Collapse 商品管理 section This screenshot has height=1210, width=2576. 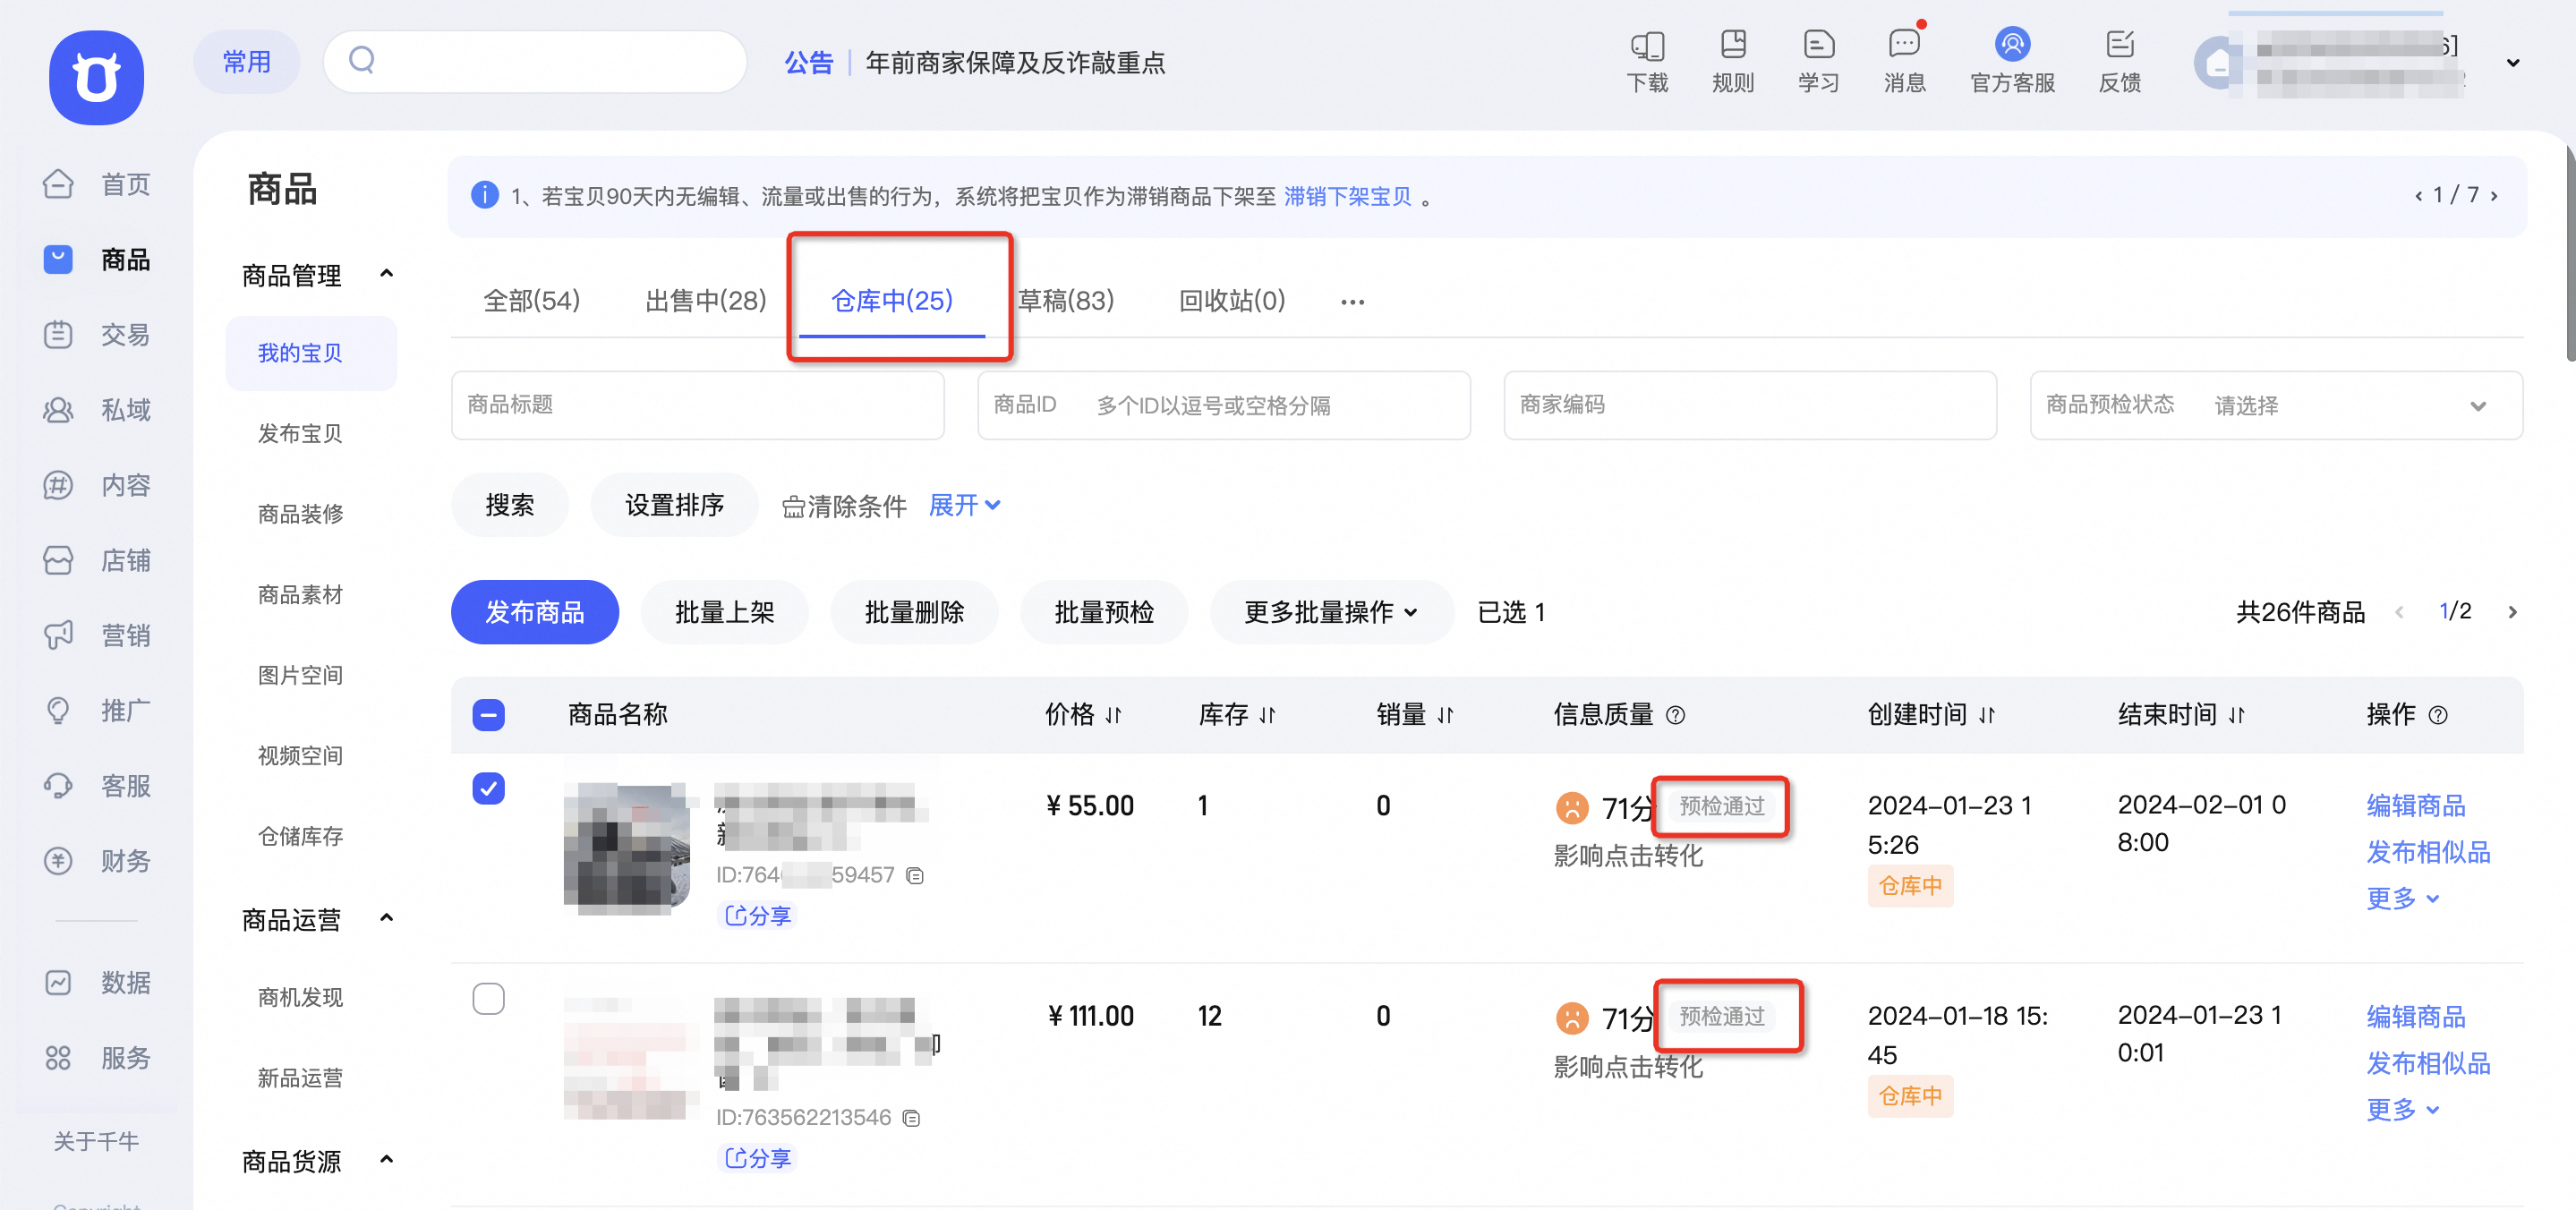click(387, 274)
